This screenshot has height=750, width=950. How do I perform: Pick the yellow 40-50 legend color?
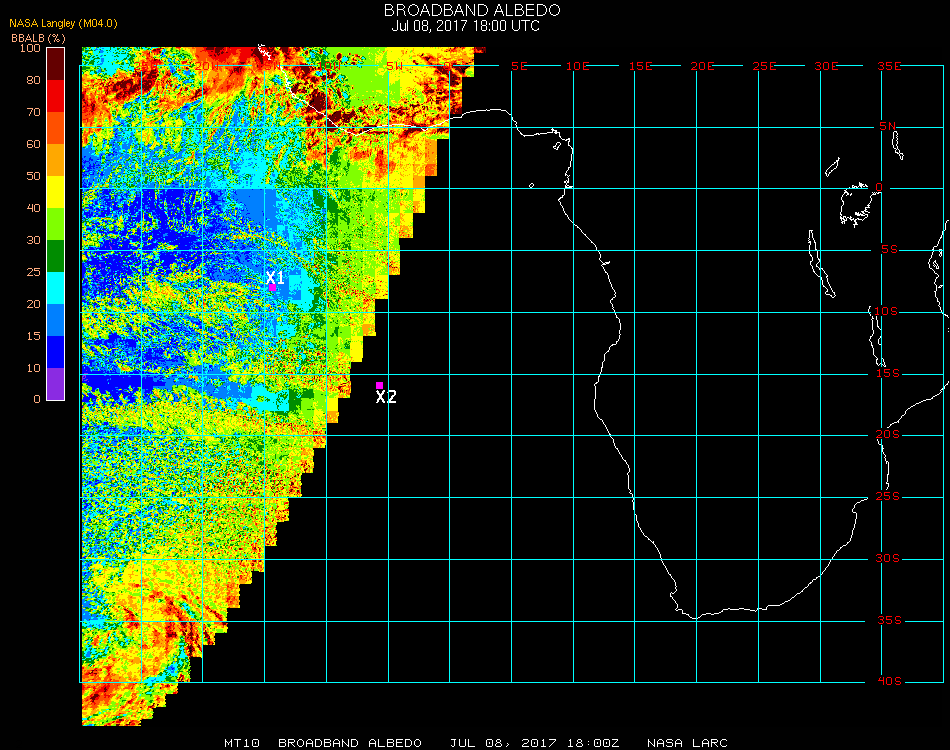click(56, 192)
